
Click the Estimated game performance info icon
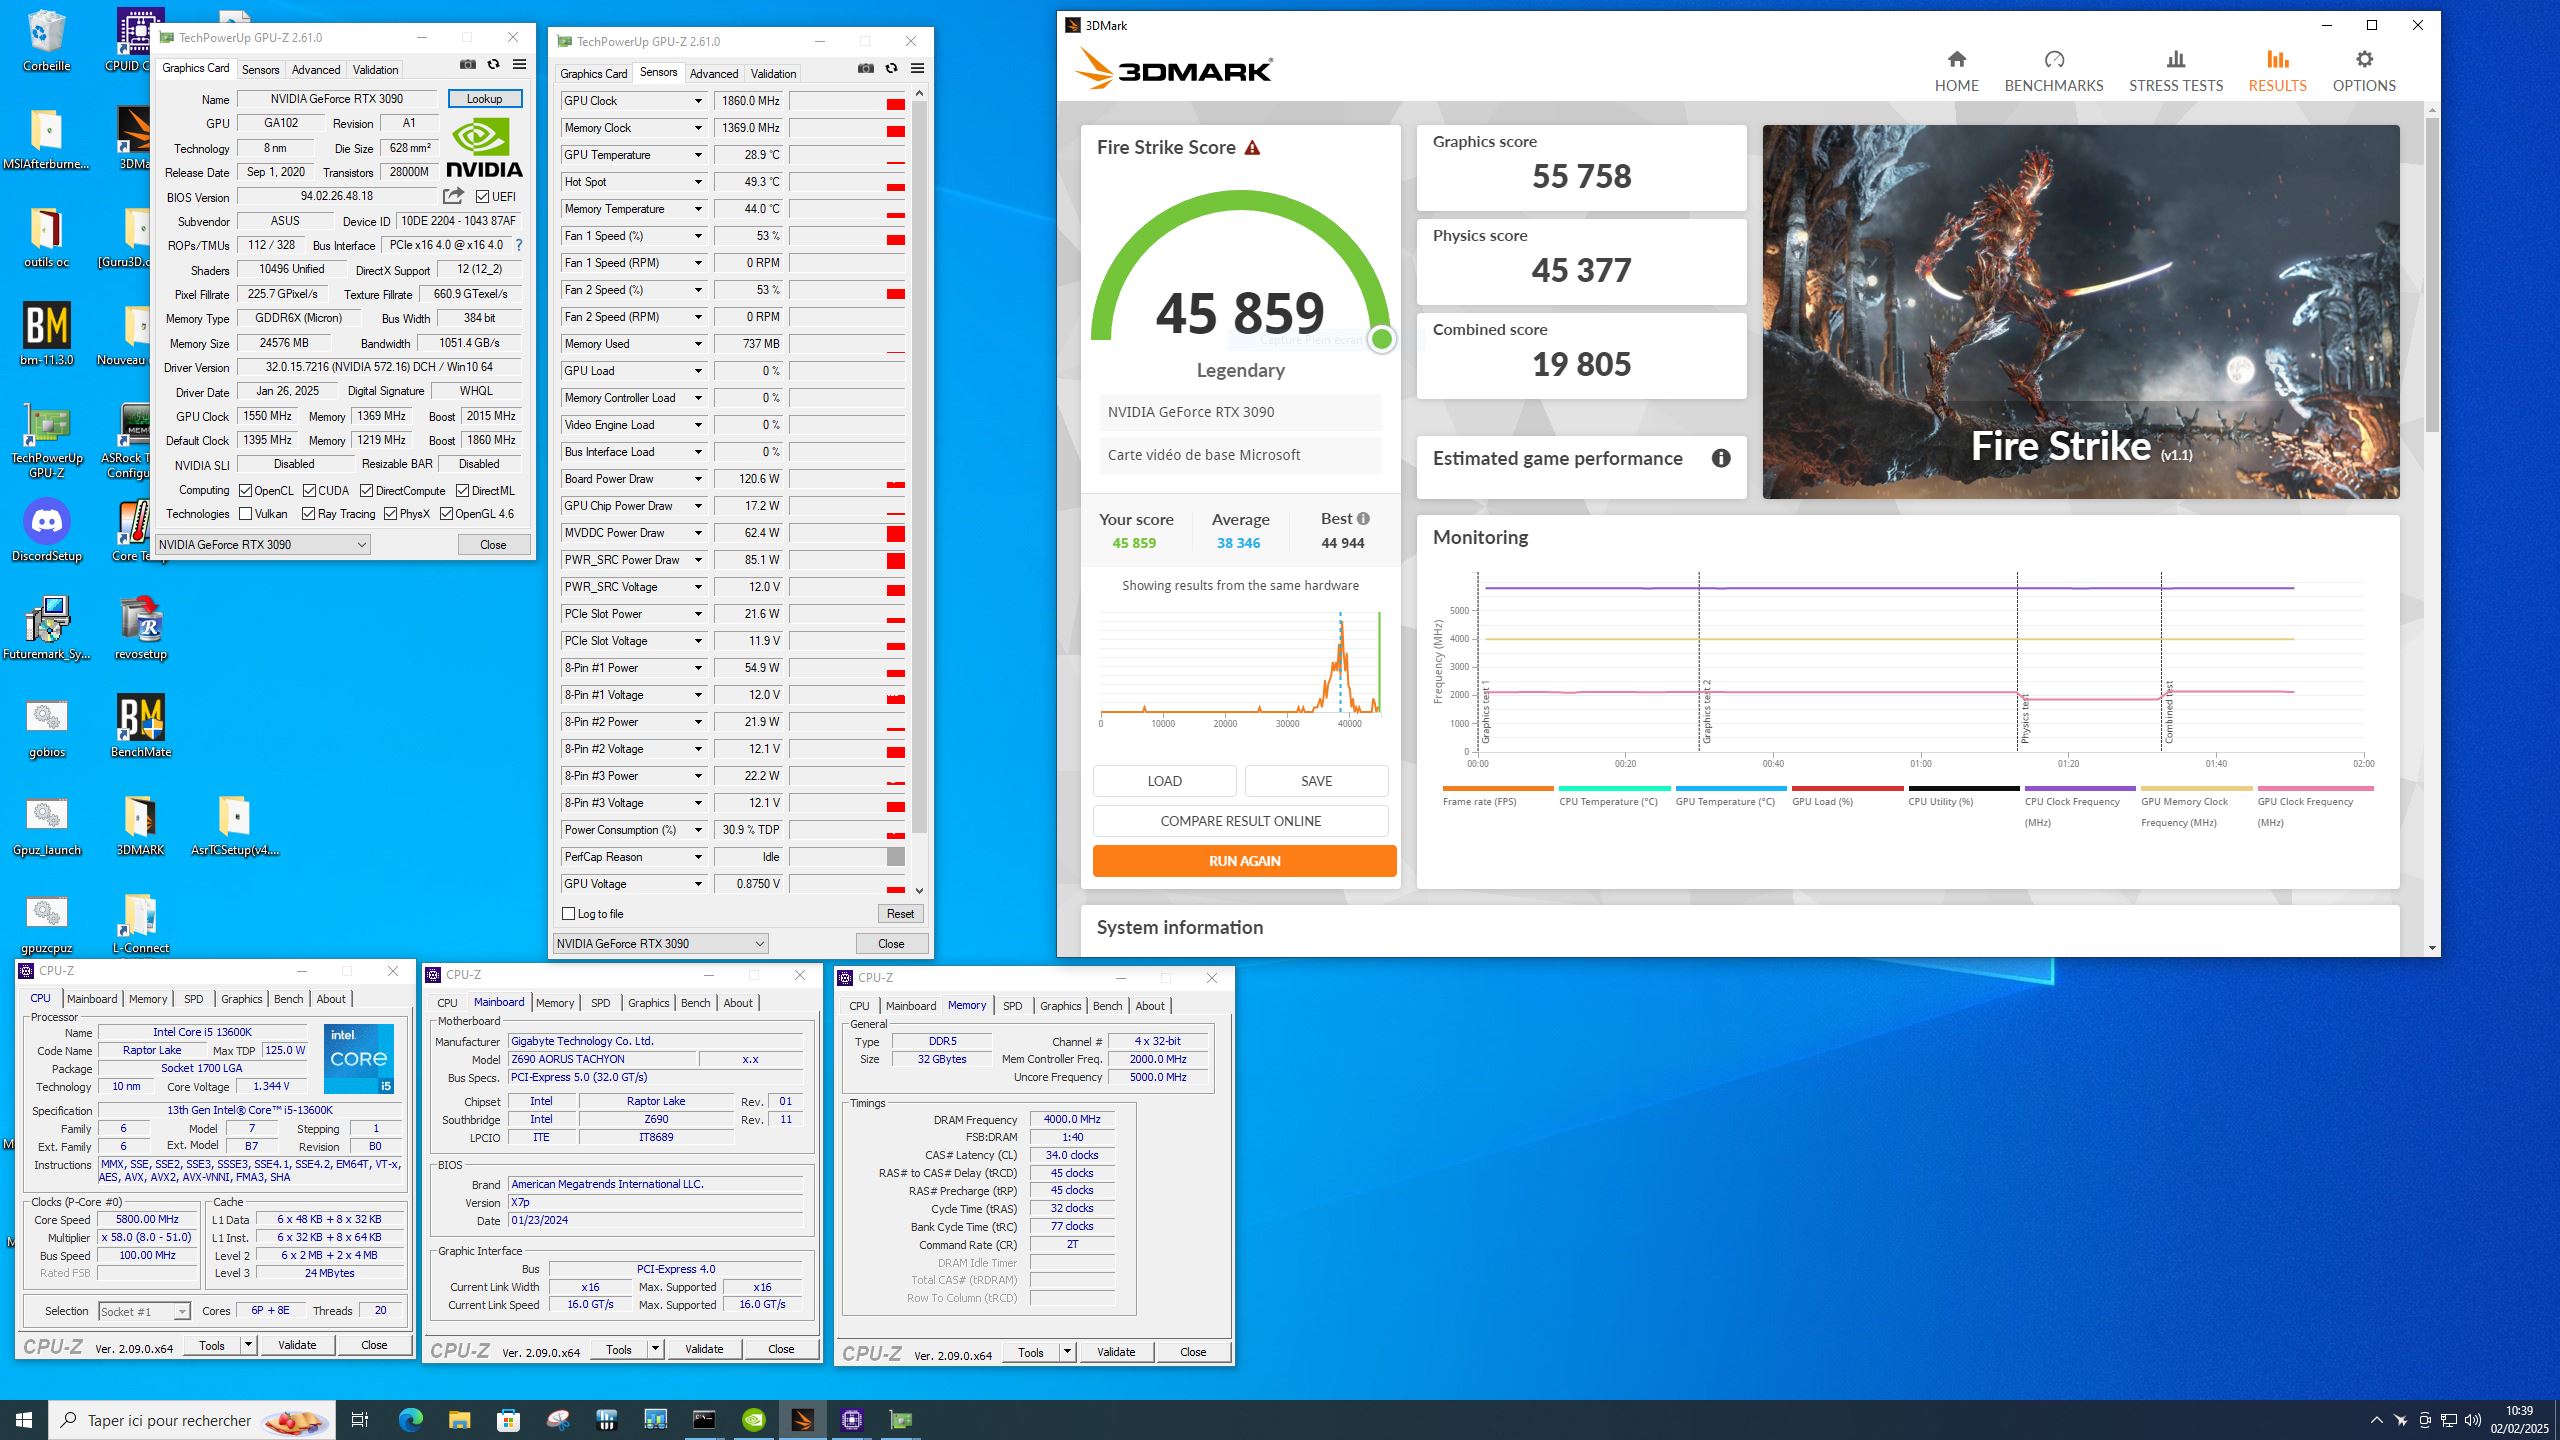[1720, 458]
